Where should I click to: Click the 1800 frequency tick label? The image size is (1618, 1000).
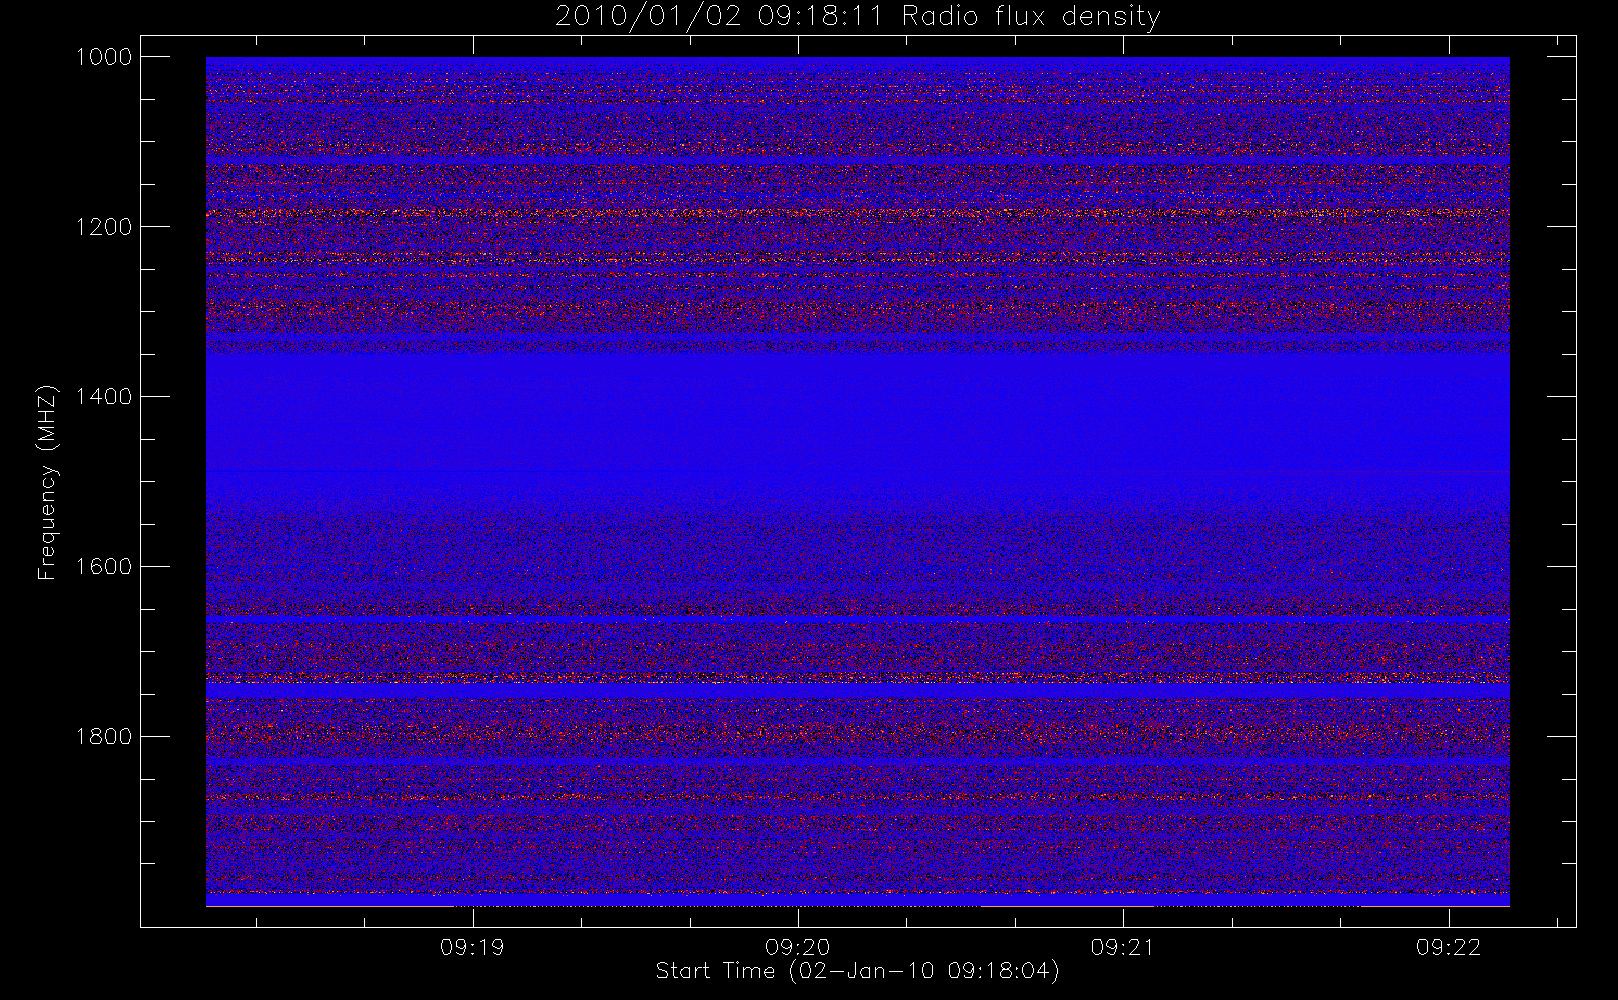pos(104,737)
